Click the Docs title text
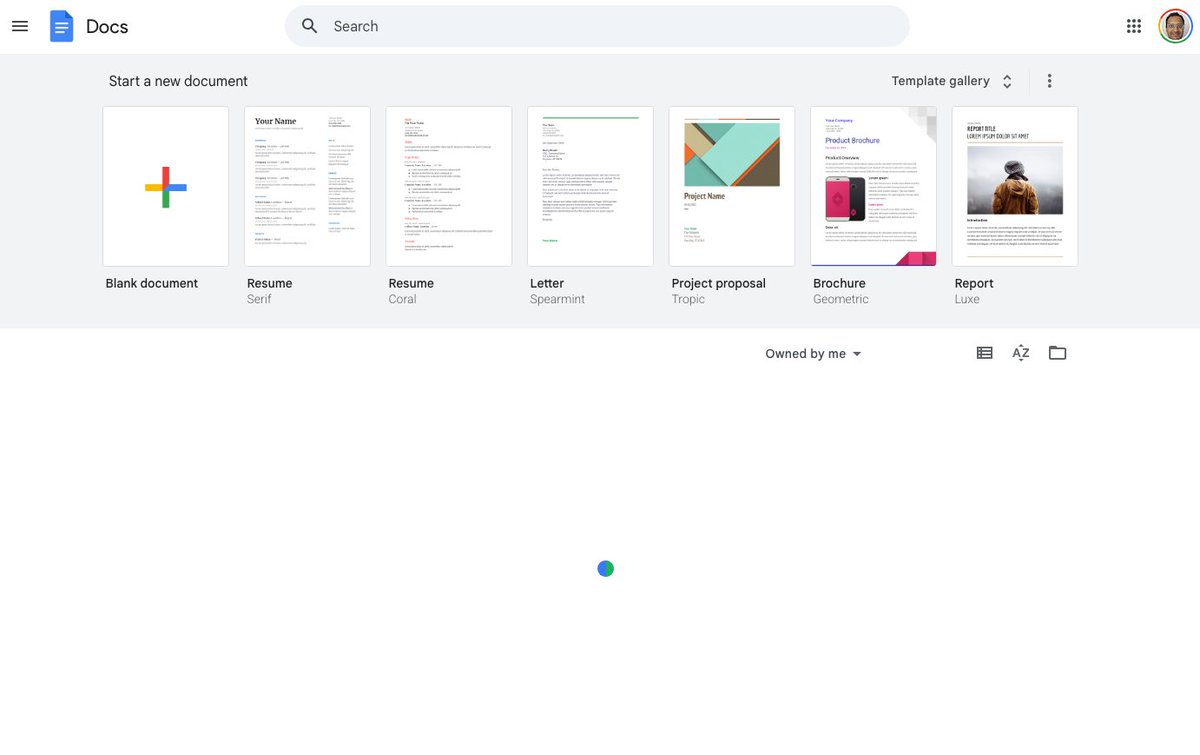 [107, 26]
